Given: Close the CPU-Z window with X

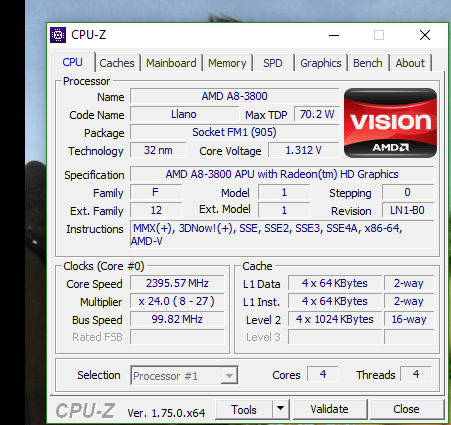Looking at the screenshot, I should [425, 35].
